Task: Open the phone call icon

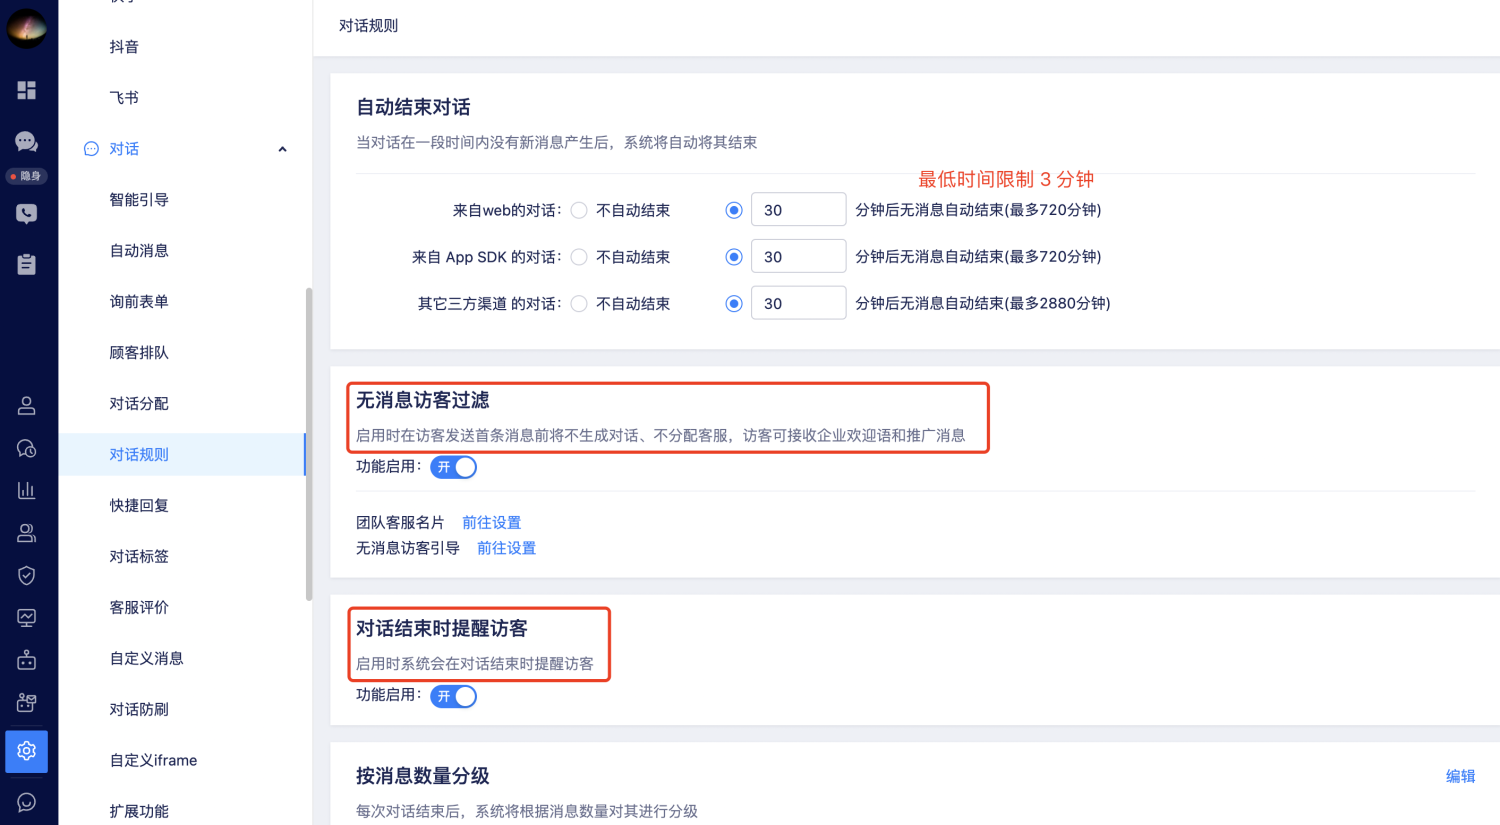Action: coord(27,213)
